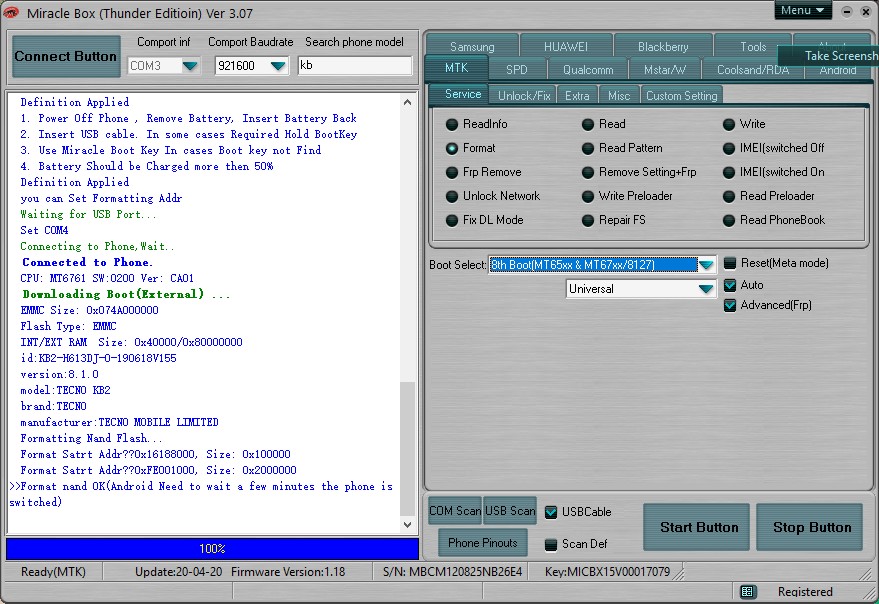
Task: Click the Take Screenshot tooltip button
Action: pos(829,56)
